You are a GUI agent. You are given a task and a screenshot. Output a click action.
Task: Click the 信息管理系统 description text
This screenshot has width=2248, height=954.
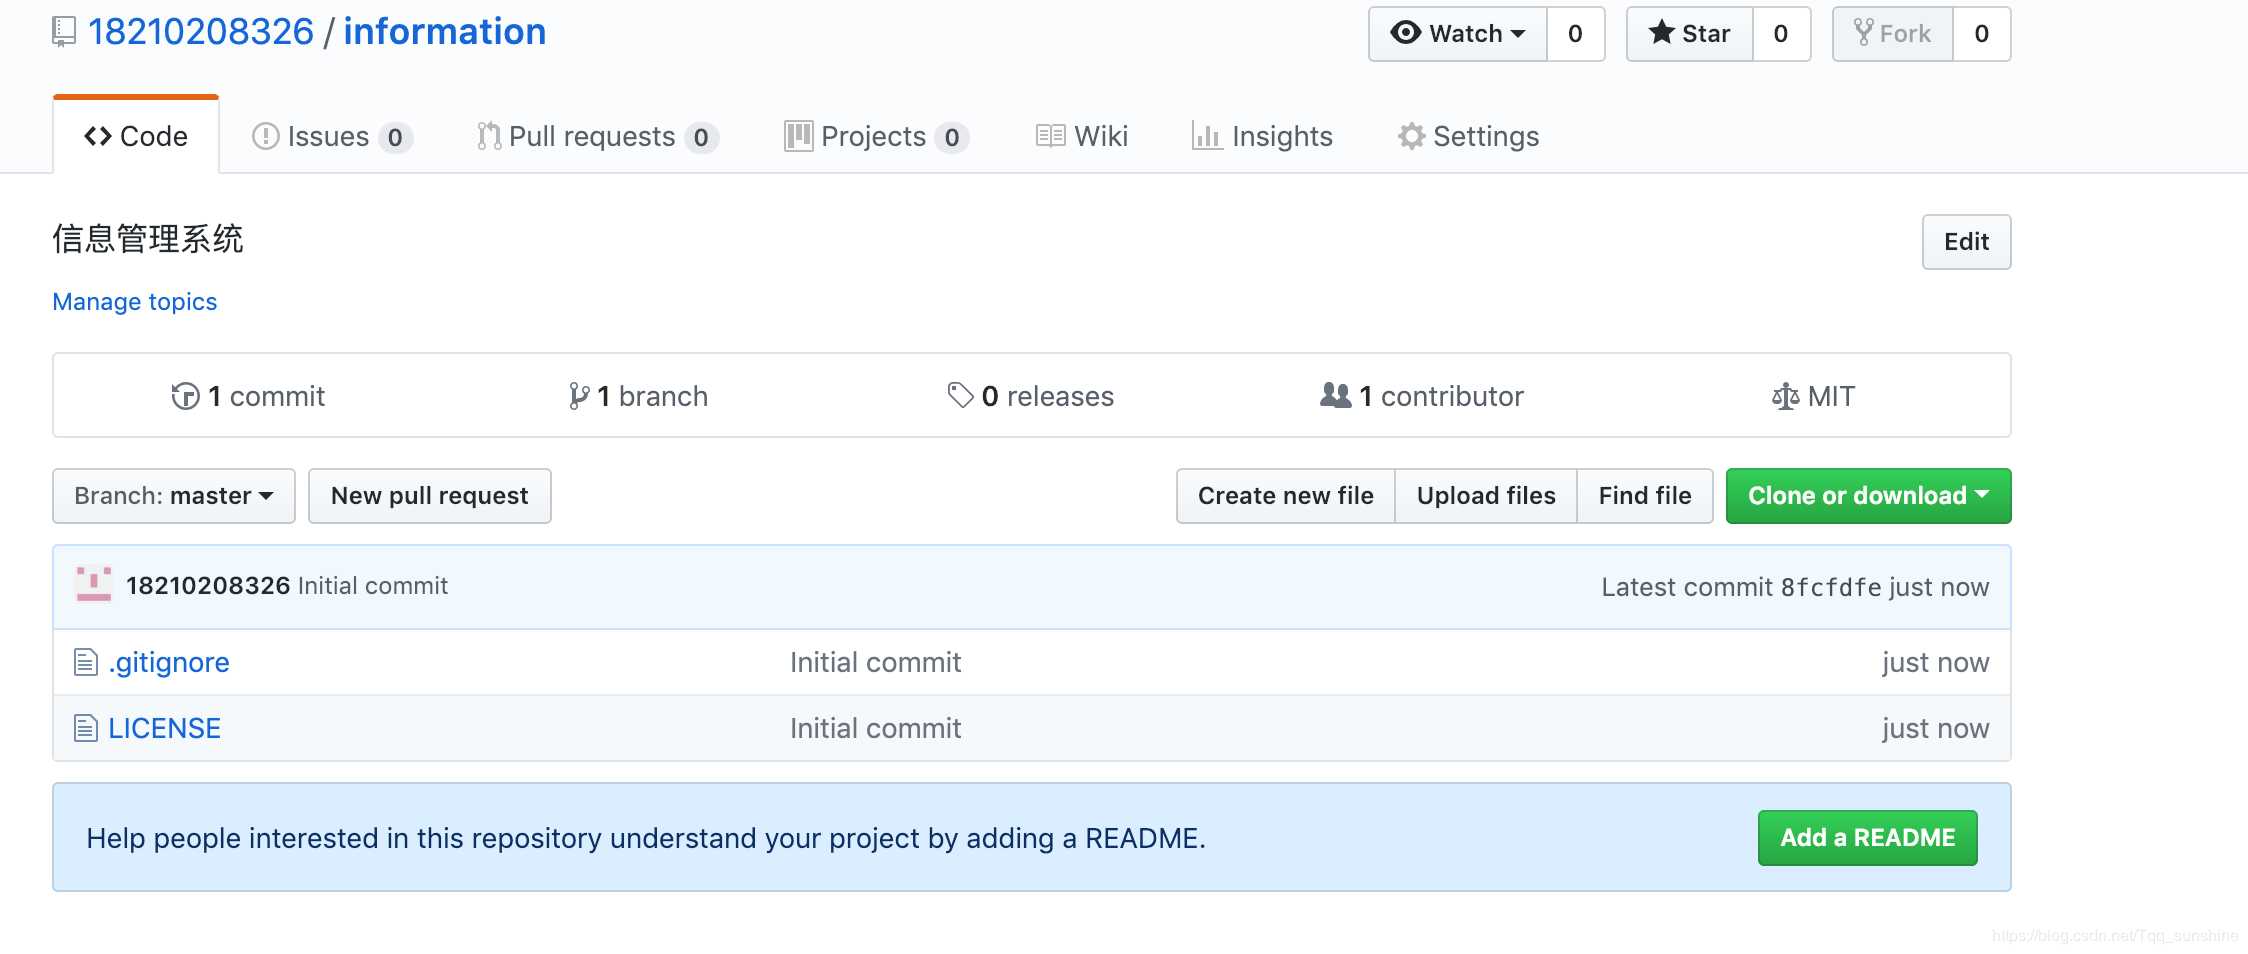pyautogui.click(x=148, y=239)
